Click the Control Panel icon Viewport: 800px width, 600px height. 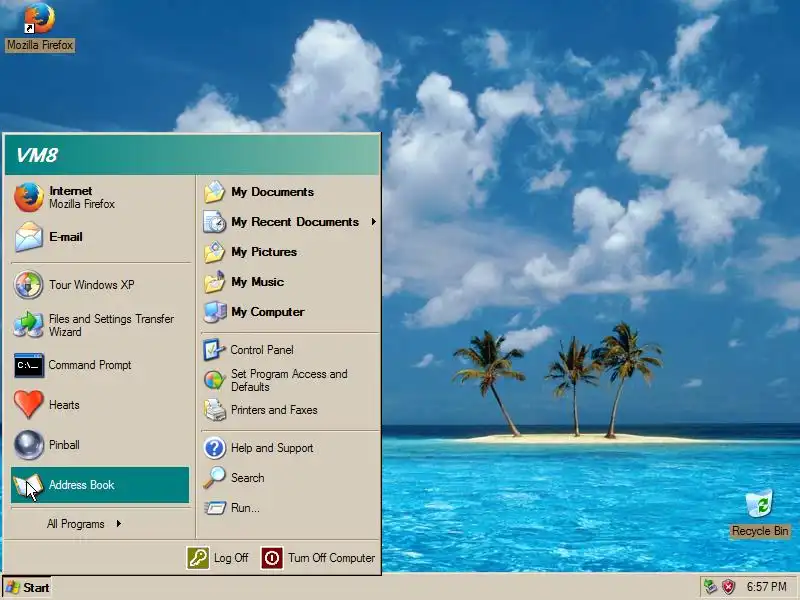(x=214, y=350)
